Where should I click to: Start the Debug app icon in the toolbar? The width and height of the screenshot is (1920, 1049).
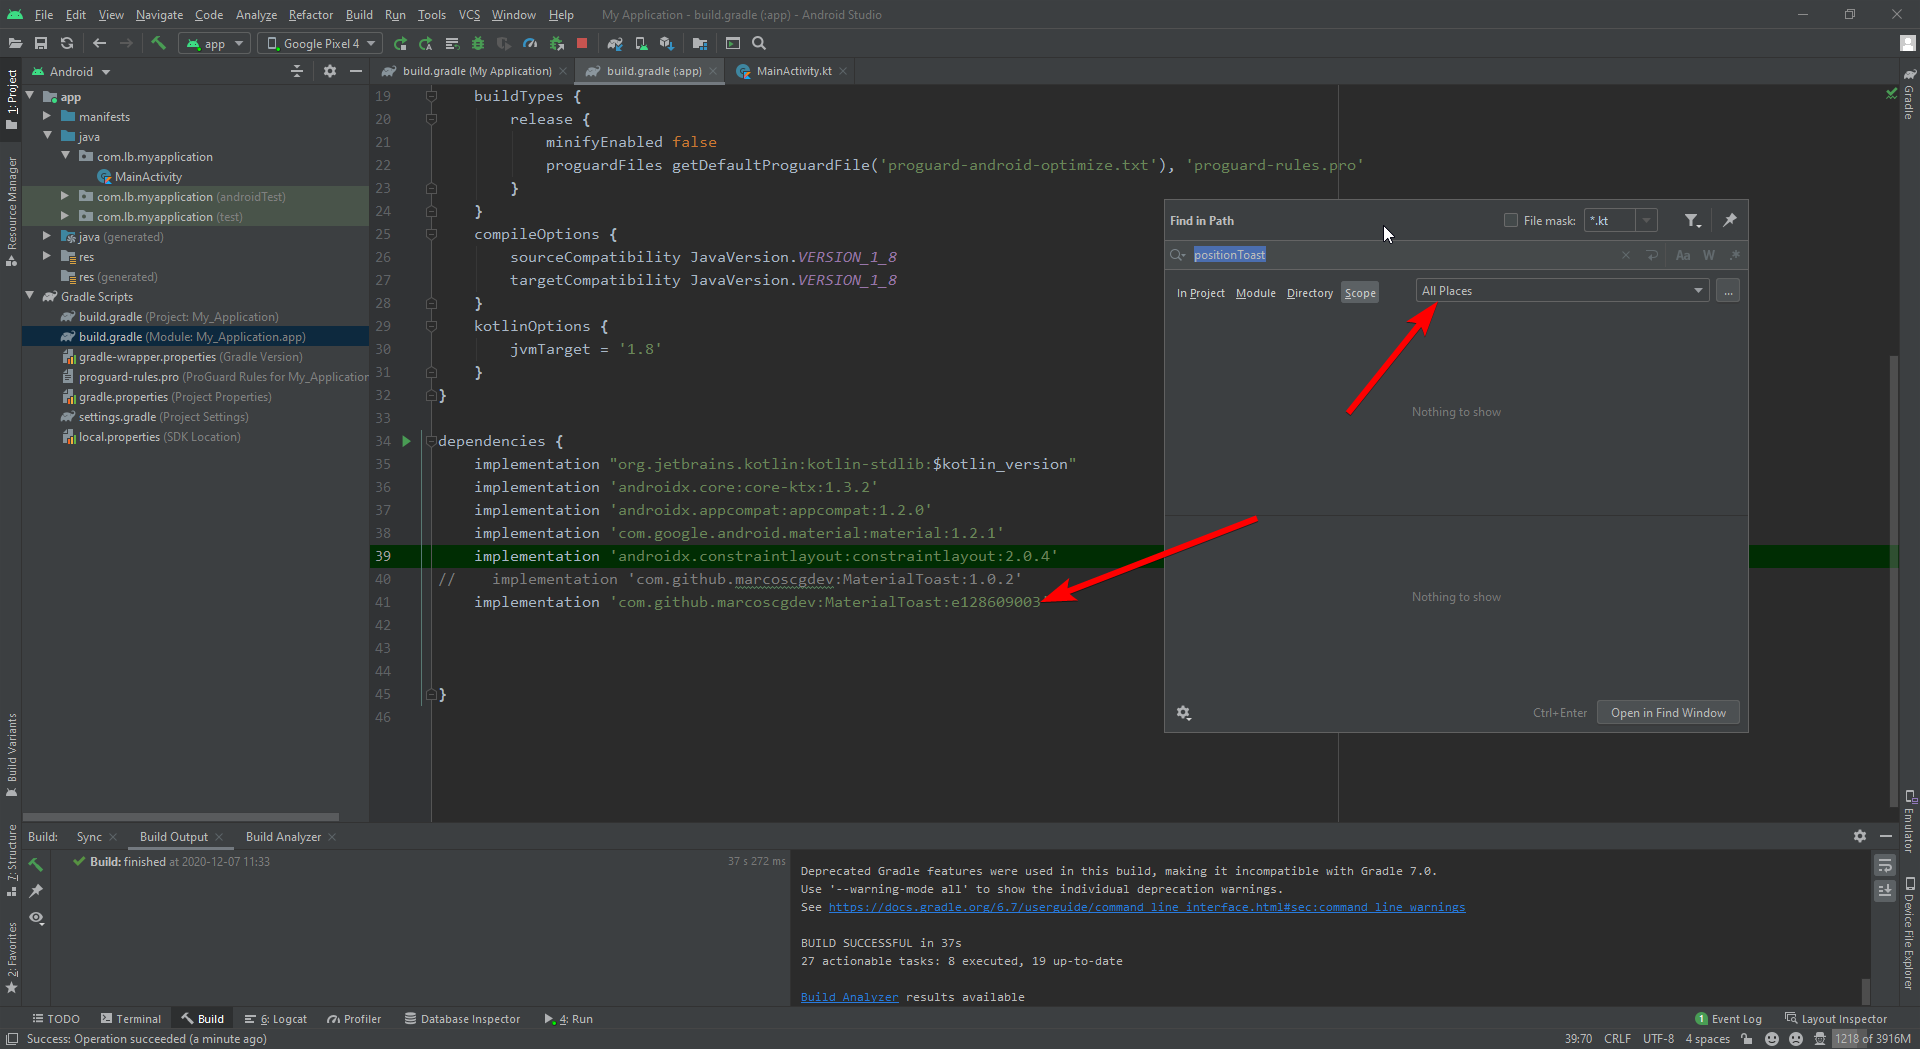478,43
